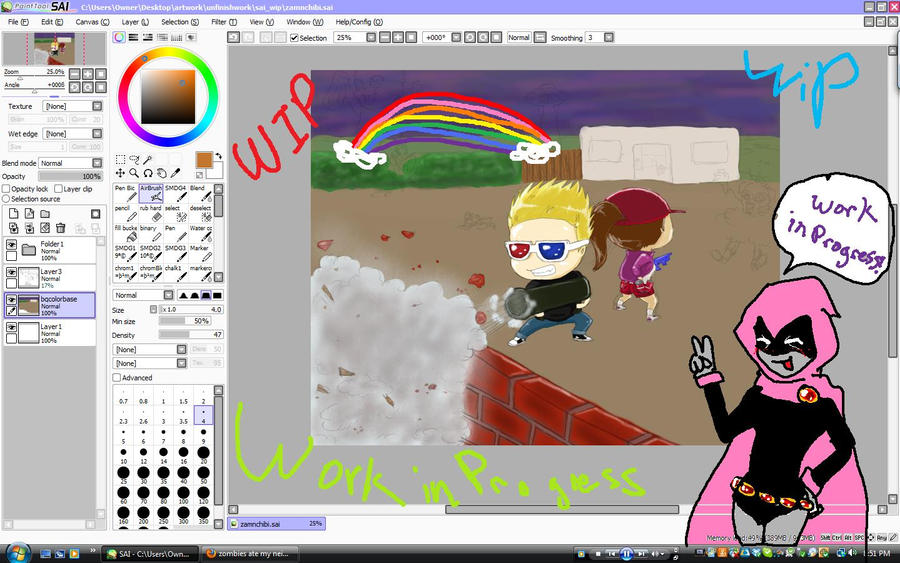Select brush size 9 preset
This screenshot has height=563, width=900.
(x=203, y=434)
